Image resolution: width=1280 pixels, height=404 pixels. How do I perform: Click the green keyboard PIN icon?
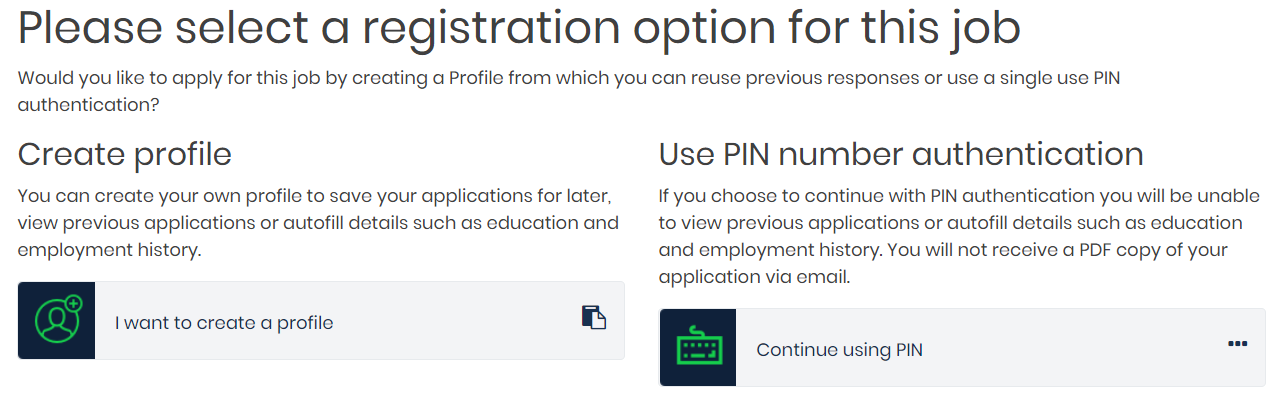click(698, 347)
